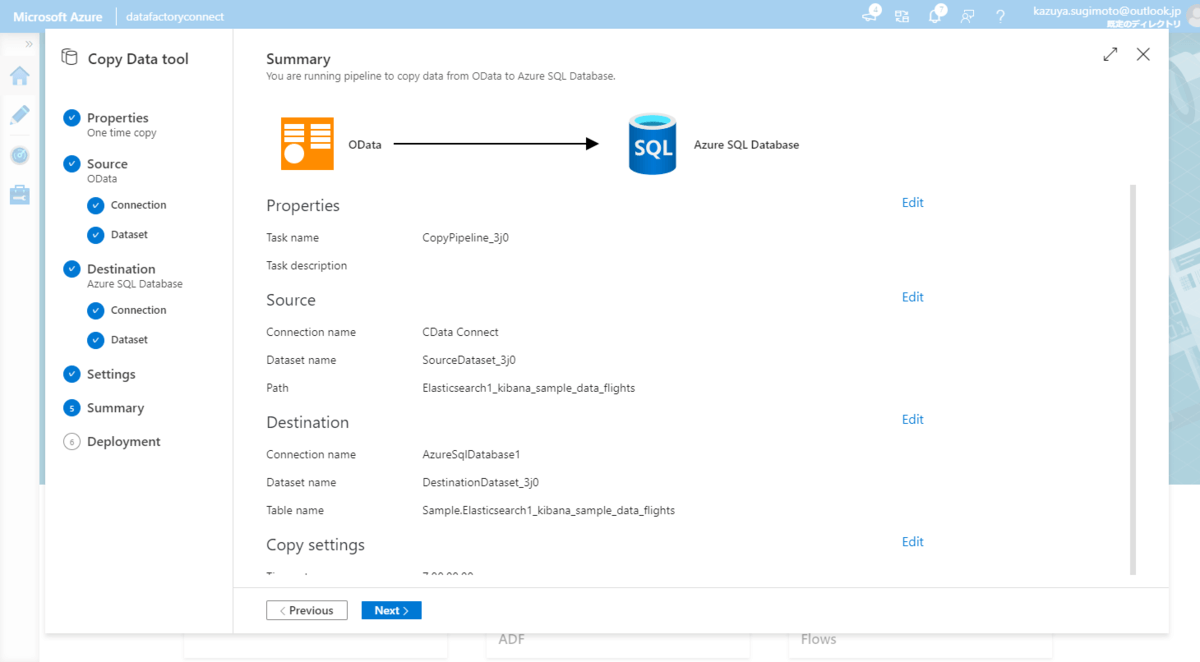Click the OData source icon
Screen dimensions: 1200x662
[307, 144]
